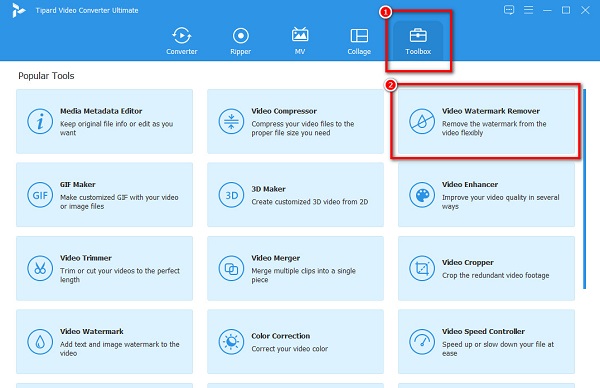Image resolution: width=600 pixels, height=388 pixels.
Task: Click 'Crop the redundant video footage' text
Action: pos(496,276)
